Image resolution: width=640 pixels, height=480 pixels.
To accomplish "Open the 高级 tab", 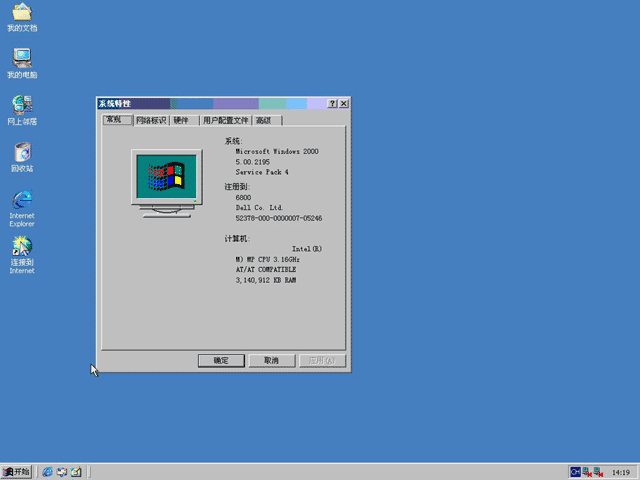I will (x=267, y=120).
